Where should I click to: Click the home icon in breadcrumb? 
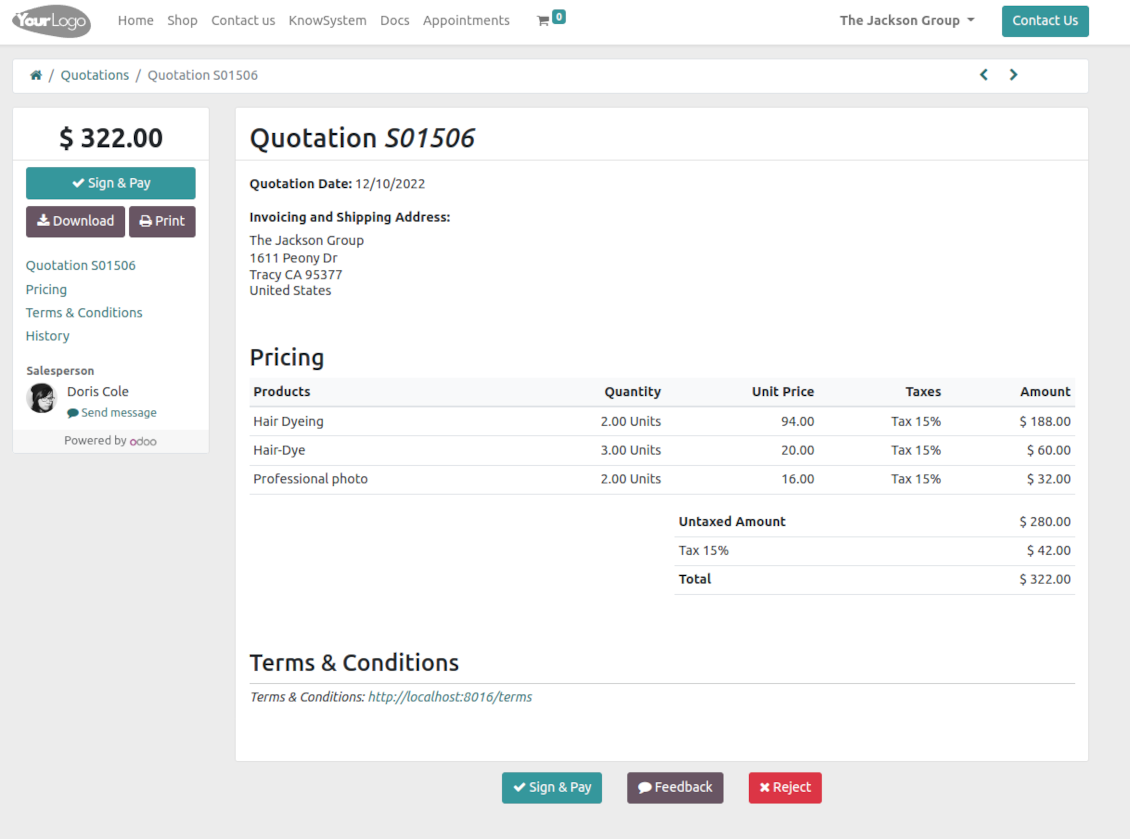click(36, 75)
